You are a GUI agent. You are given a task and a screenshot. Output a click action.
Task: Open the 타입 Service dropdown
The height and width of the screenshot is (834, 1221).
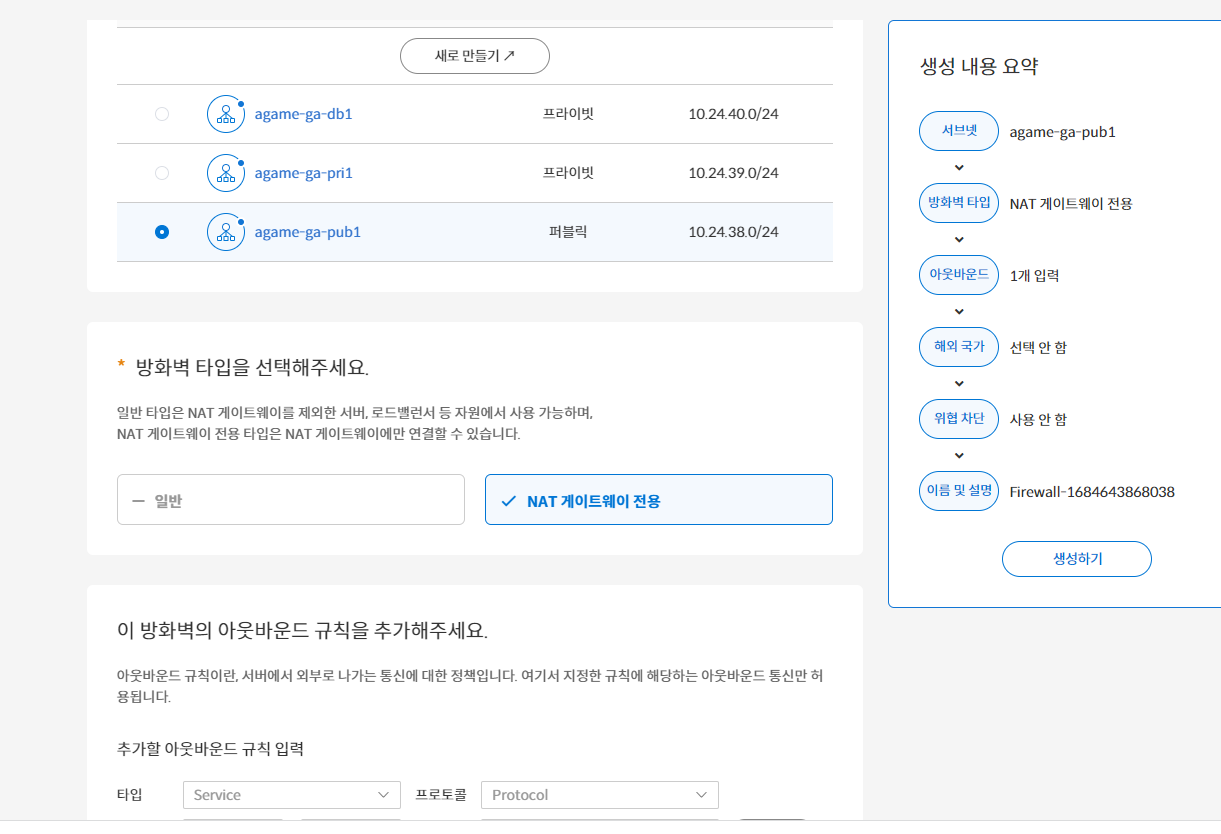(292, 795)
